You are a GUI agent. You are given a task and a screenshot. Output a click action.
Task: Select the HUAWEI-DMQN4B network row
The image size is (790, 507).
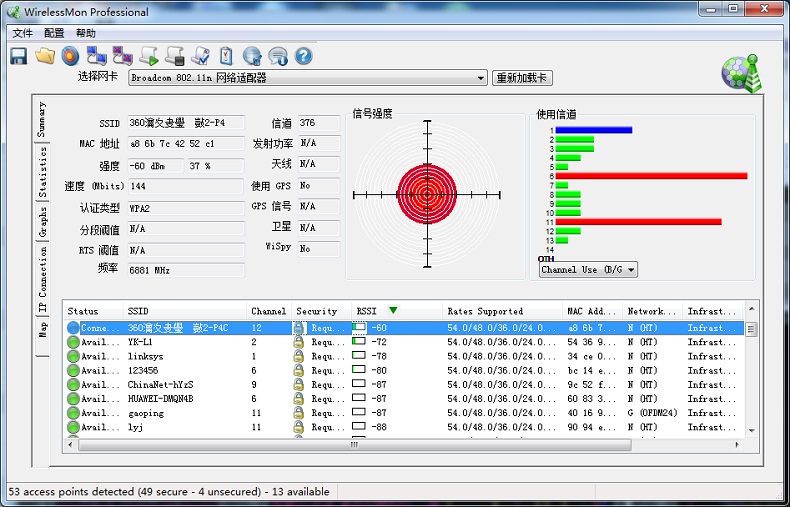click(x=405, y=399)
